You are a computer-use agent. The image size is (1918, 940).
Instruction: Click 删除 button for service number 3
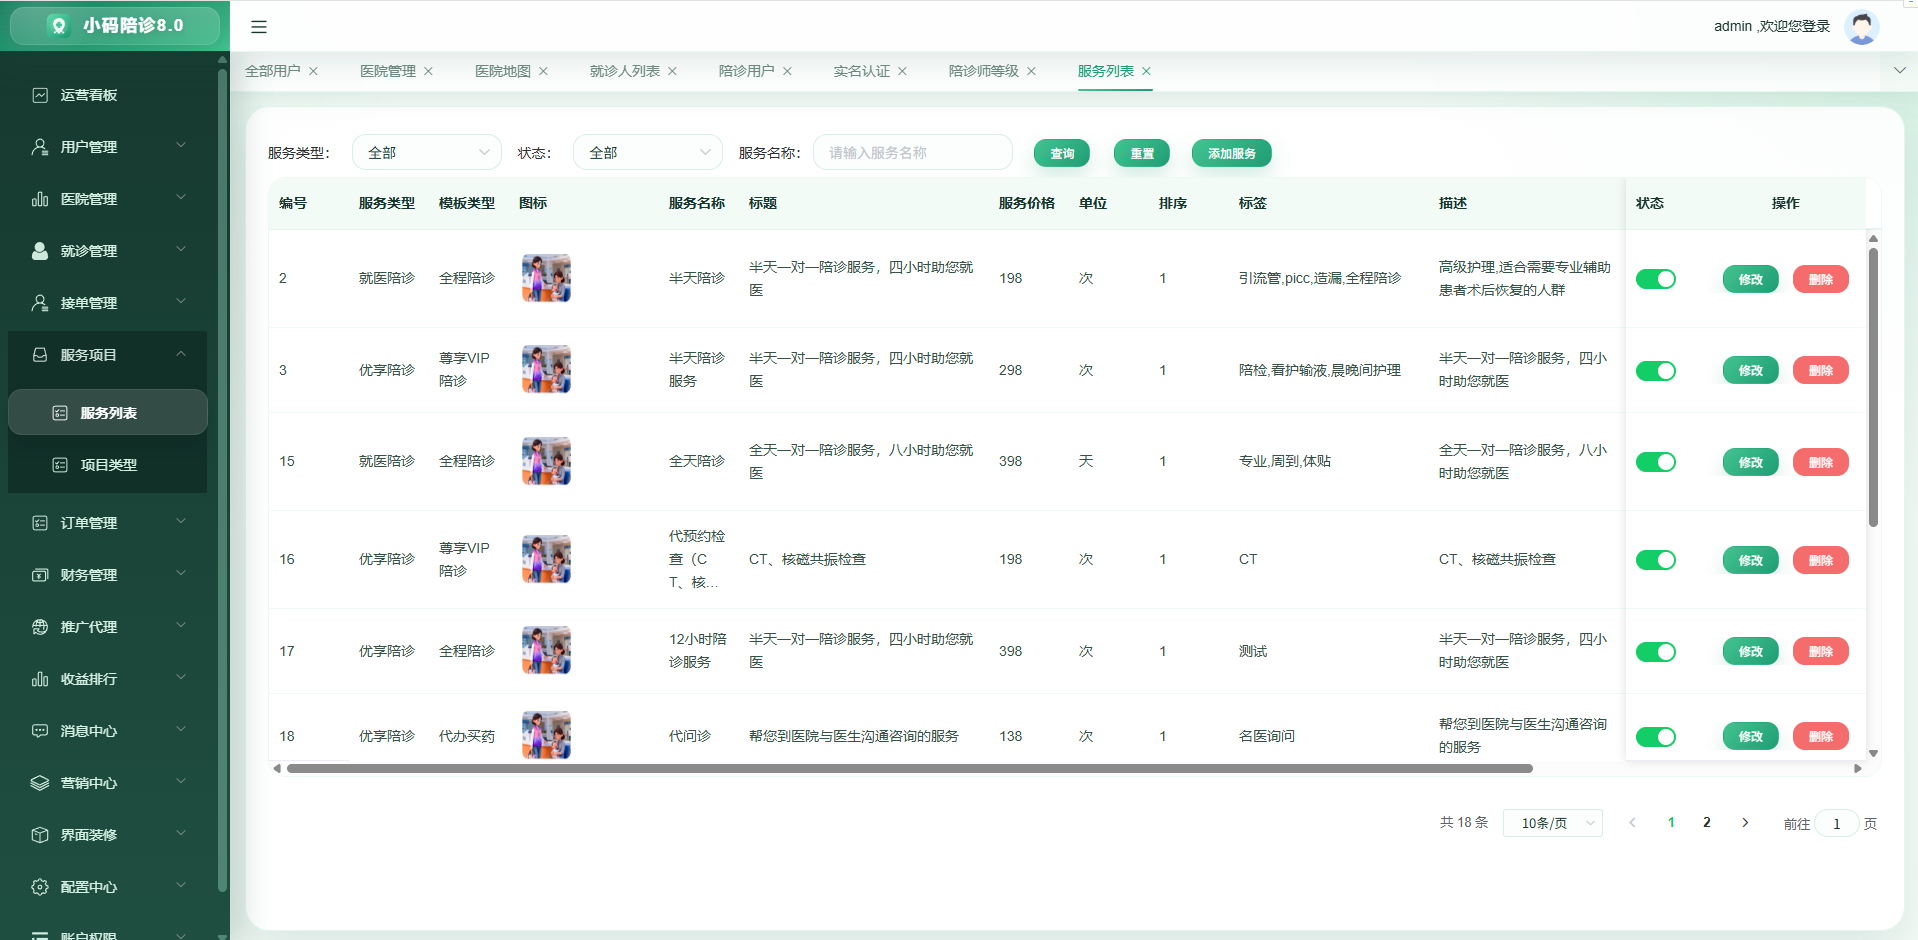click(1820, 370)
